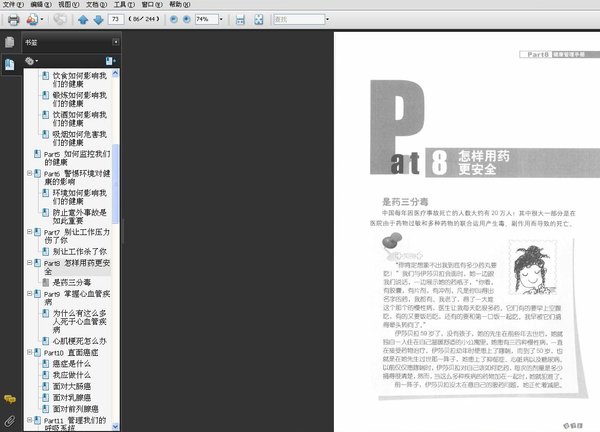Select bookmark 癌症是什么

click(x=72, y=364)
